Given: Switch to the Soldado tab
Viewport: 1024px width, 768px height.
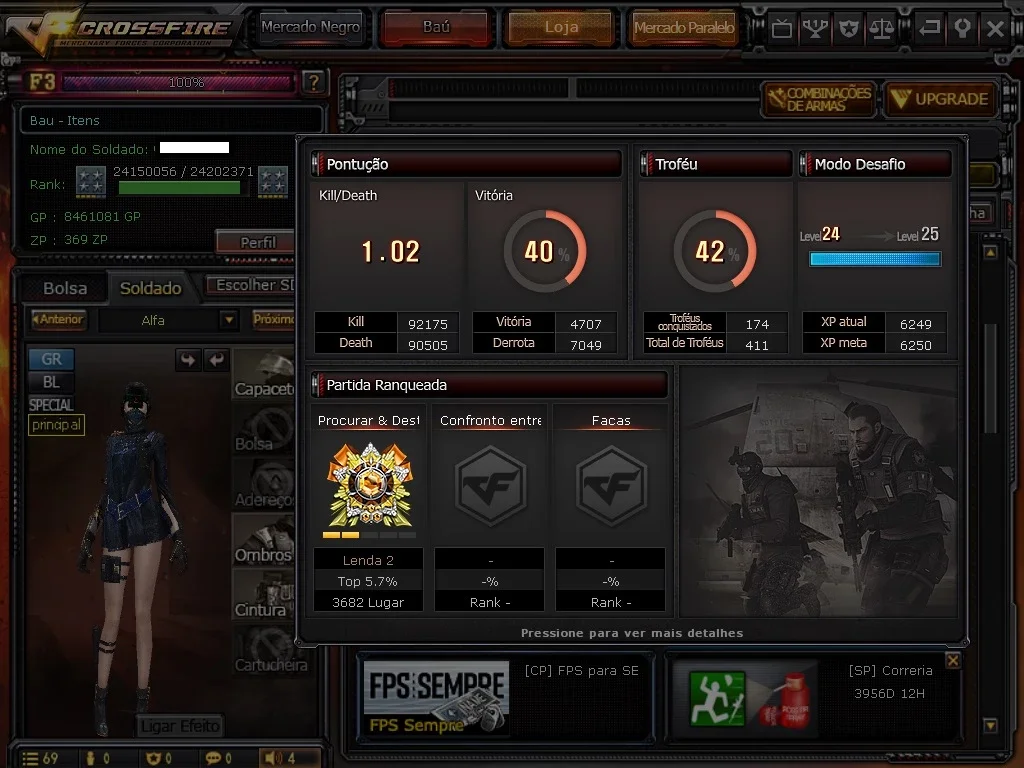Looking at the screenshot, I should [151, 288].
